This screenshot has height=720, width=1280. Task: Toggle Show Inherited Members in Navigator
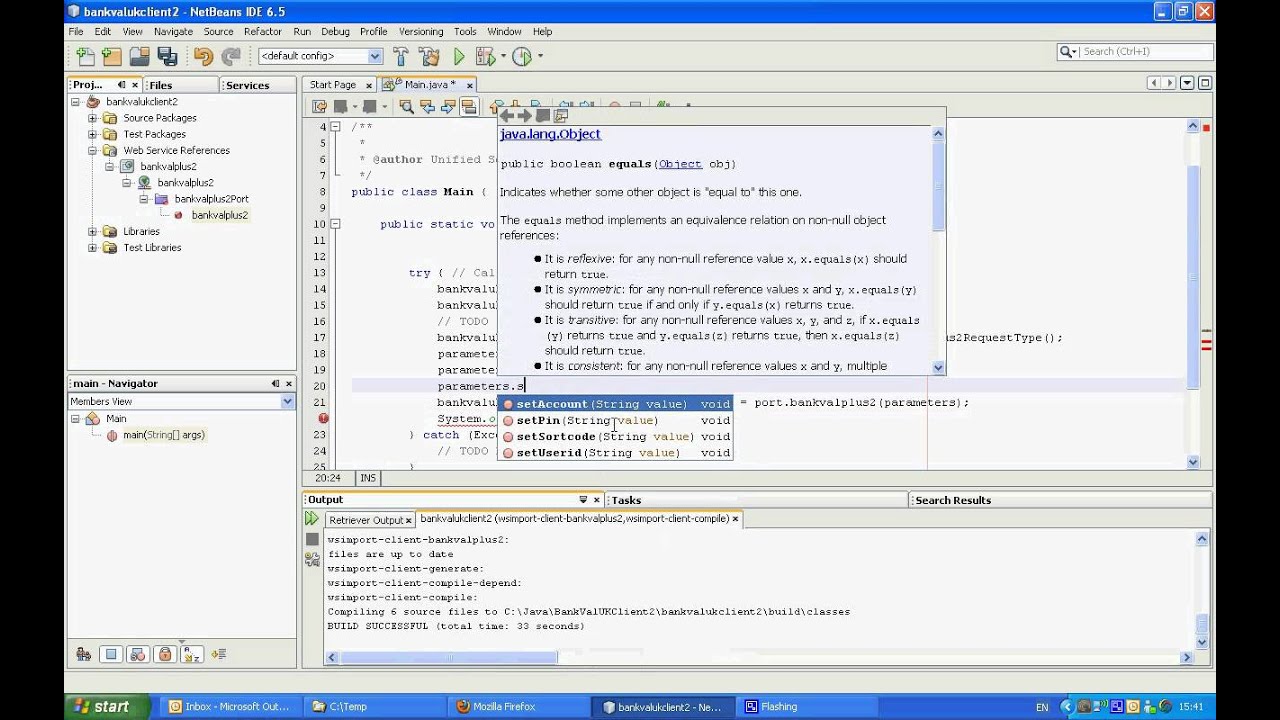click(83, 654)
